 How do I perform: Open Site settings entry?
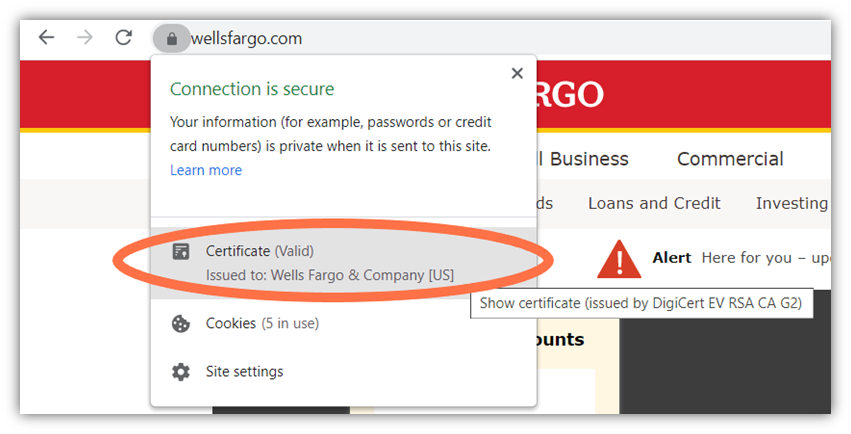tap(344, 372)
